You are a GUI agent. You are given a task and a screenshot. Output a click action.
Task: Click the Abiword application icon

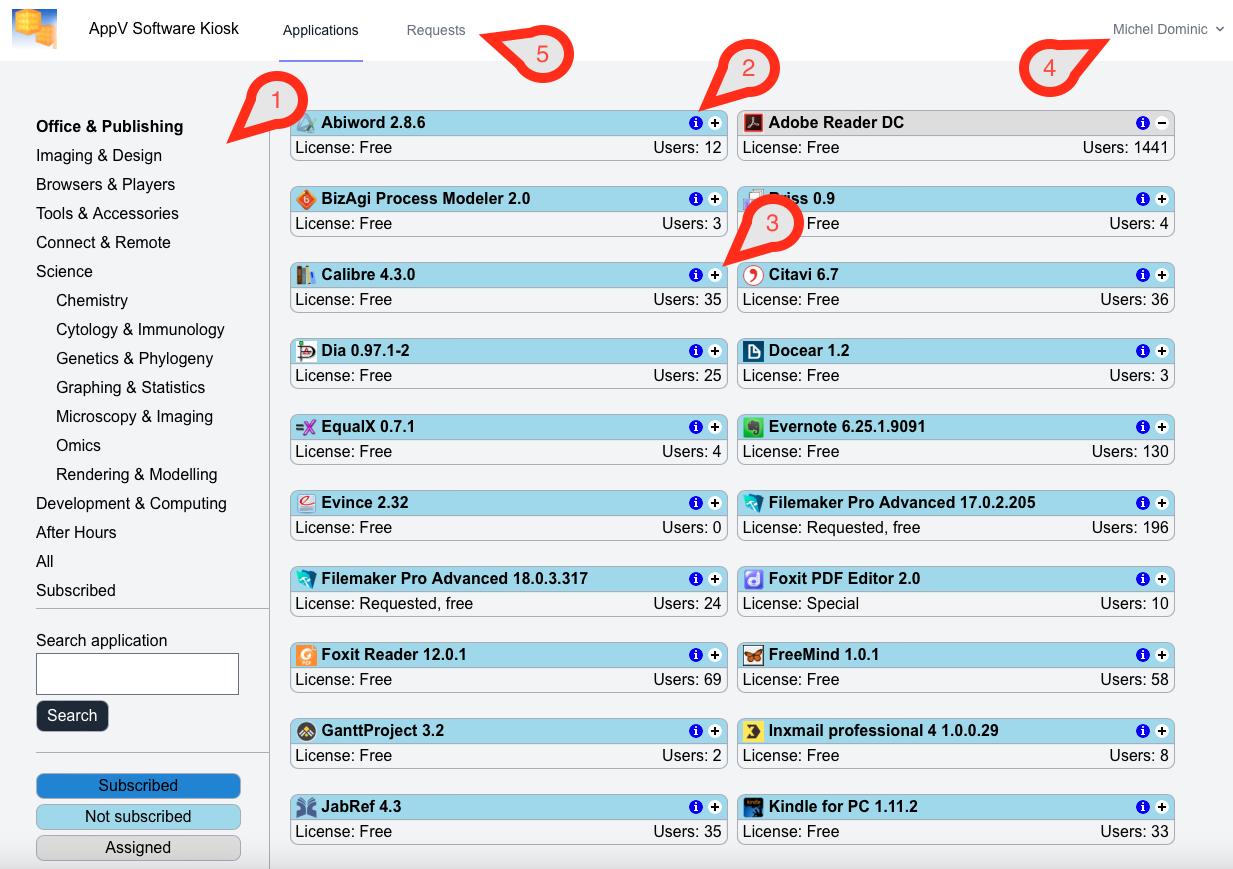pos(306,123)
